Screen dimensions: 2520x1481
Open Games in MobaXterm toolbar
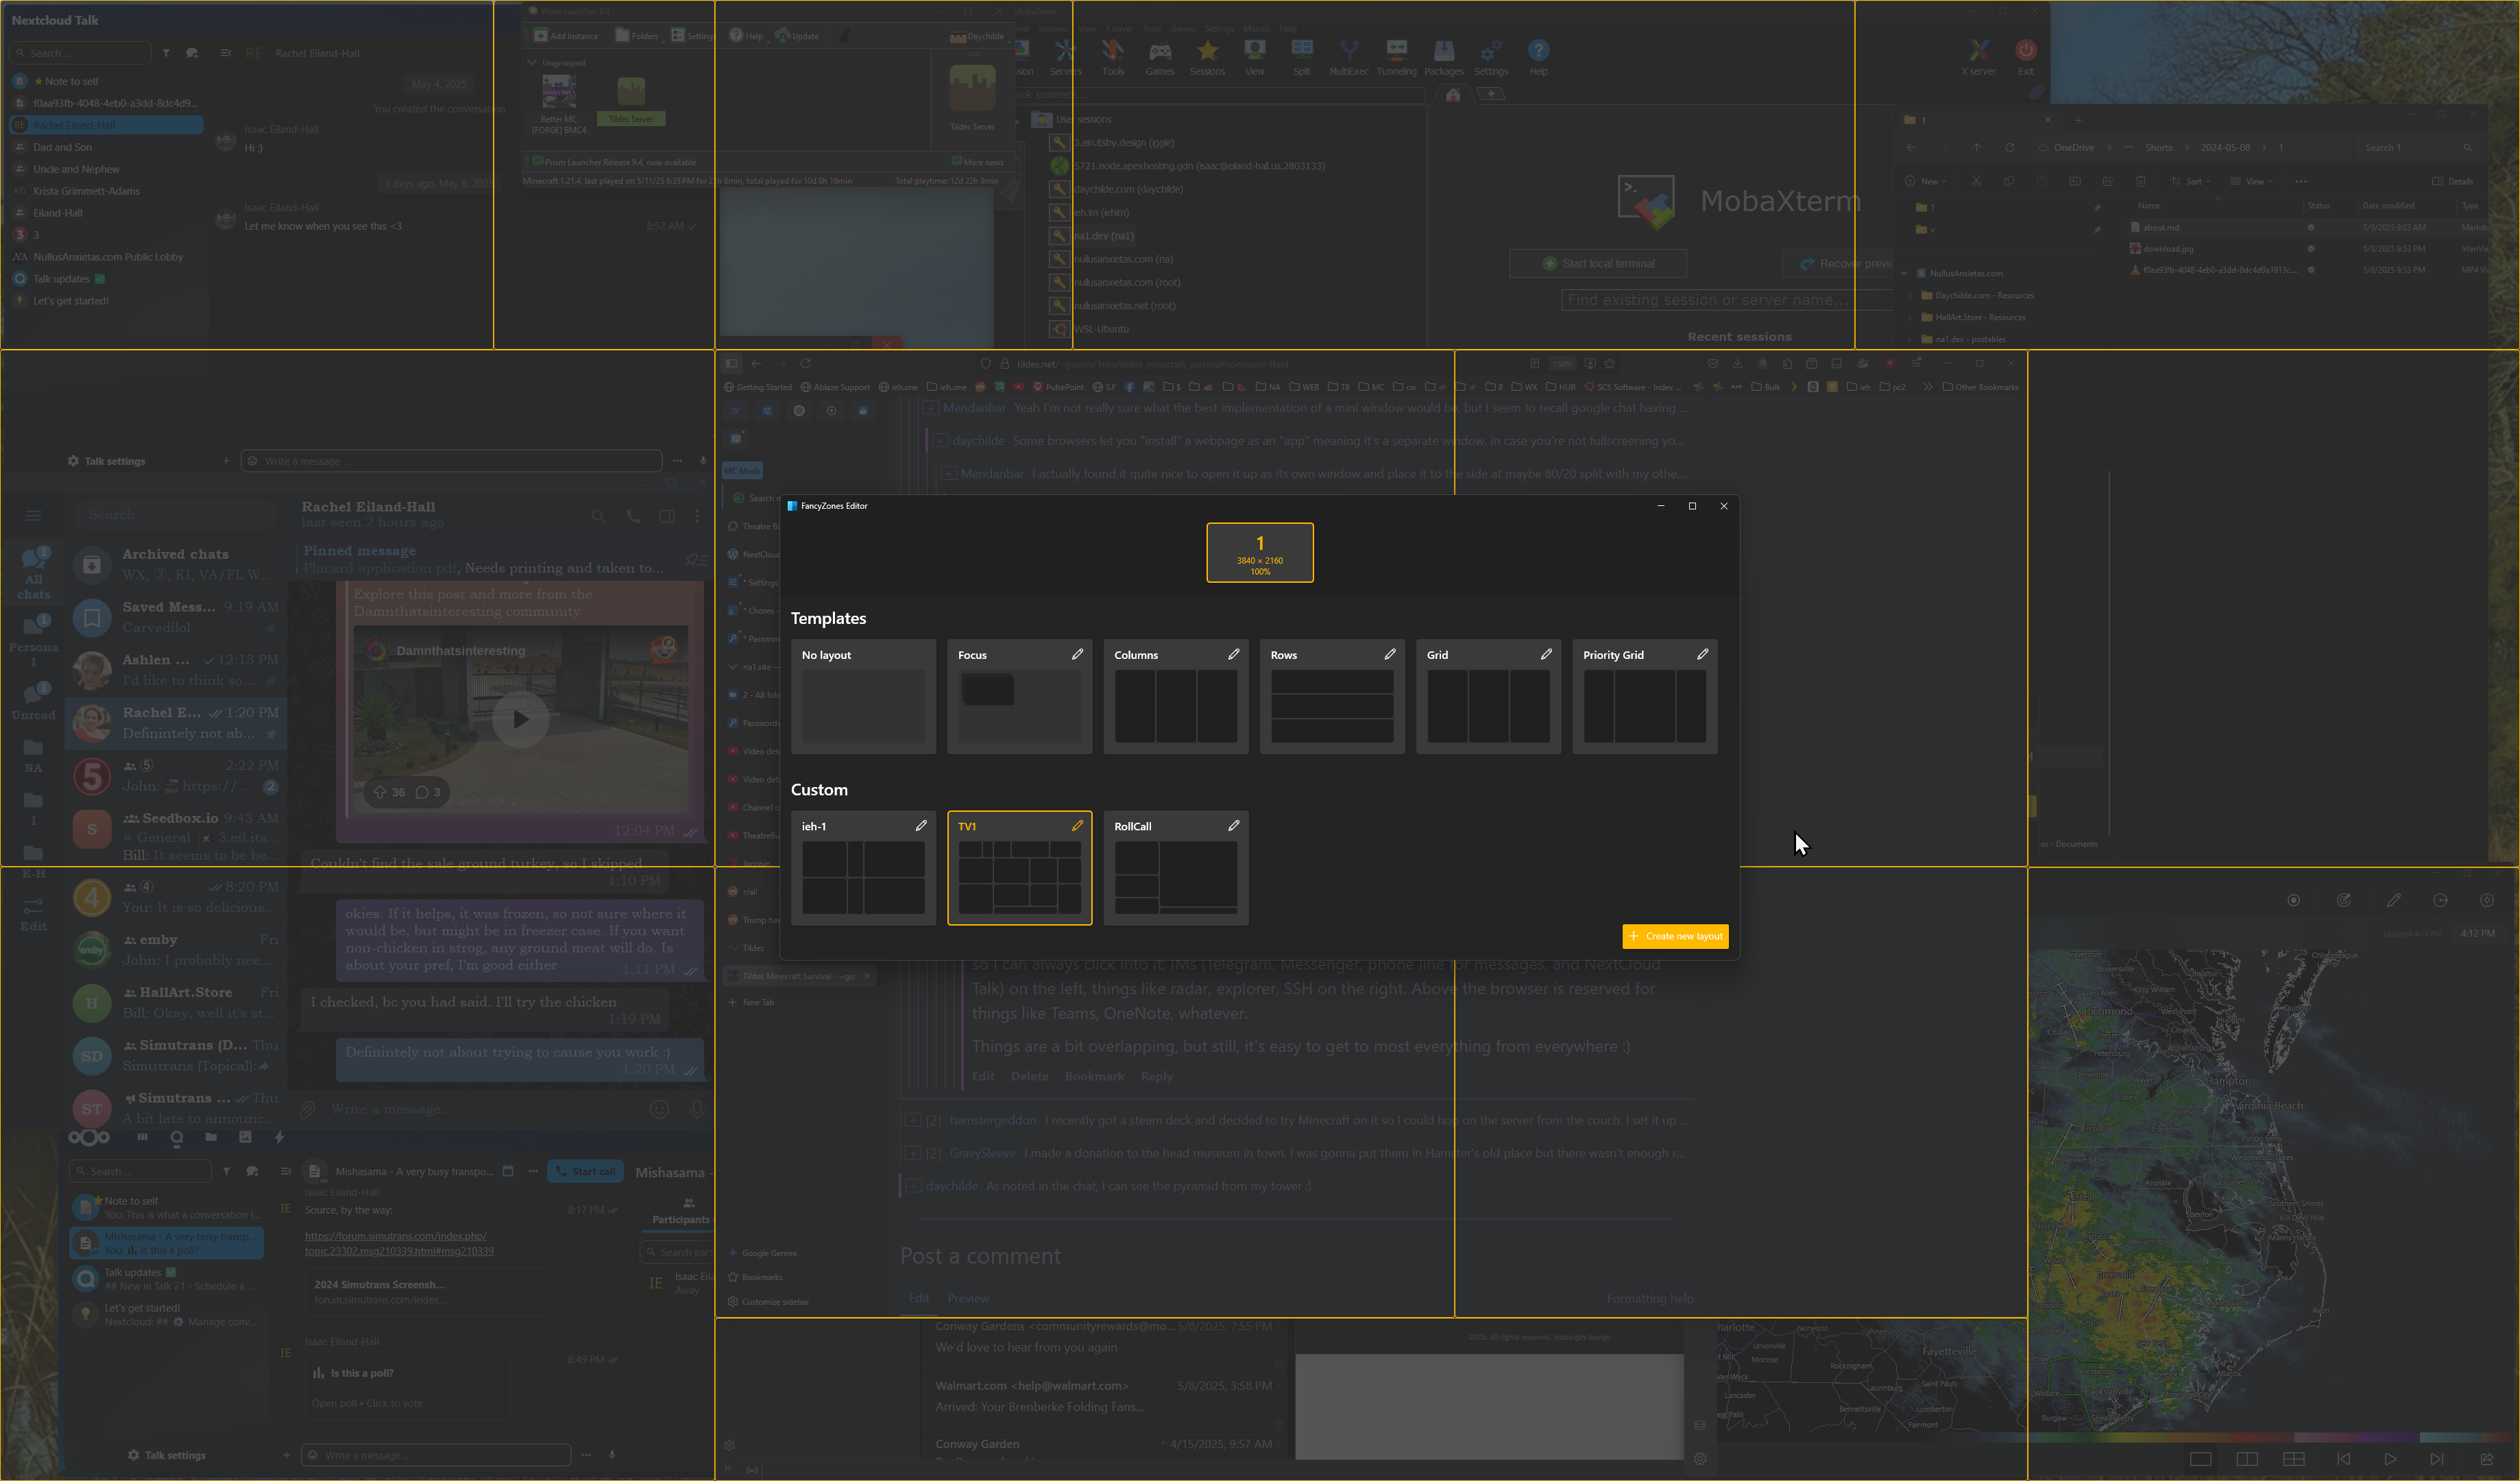click(1160, 57)
